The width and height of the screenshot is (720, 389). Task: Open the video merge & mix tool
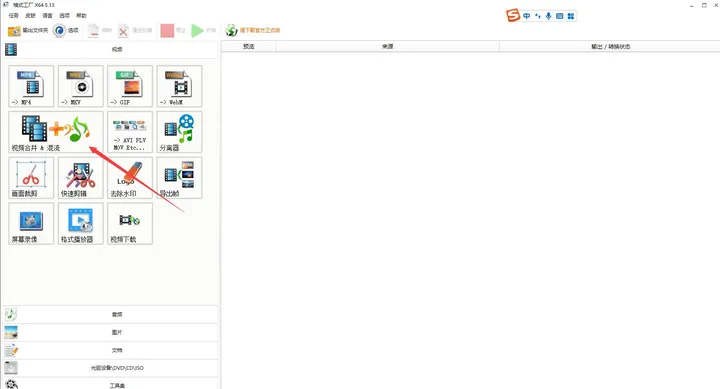[56, 132]
